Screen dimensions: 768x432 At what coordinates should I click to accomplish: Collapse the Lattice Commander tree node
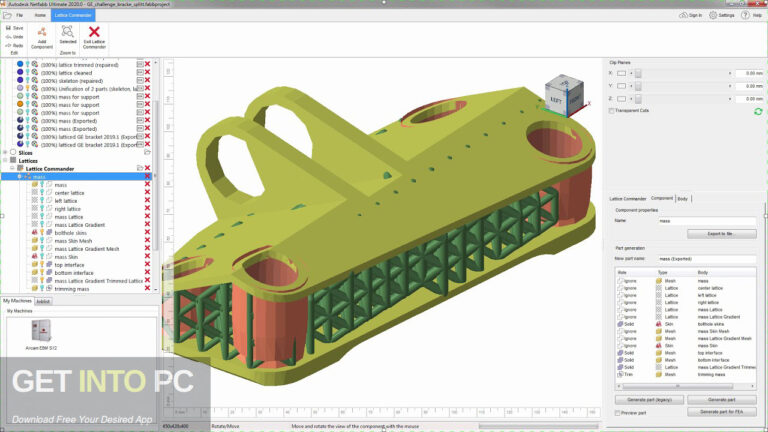pos(13,168)
